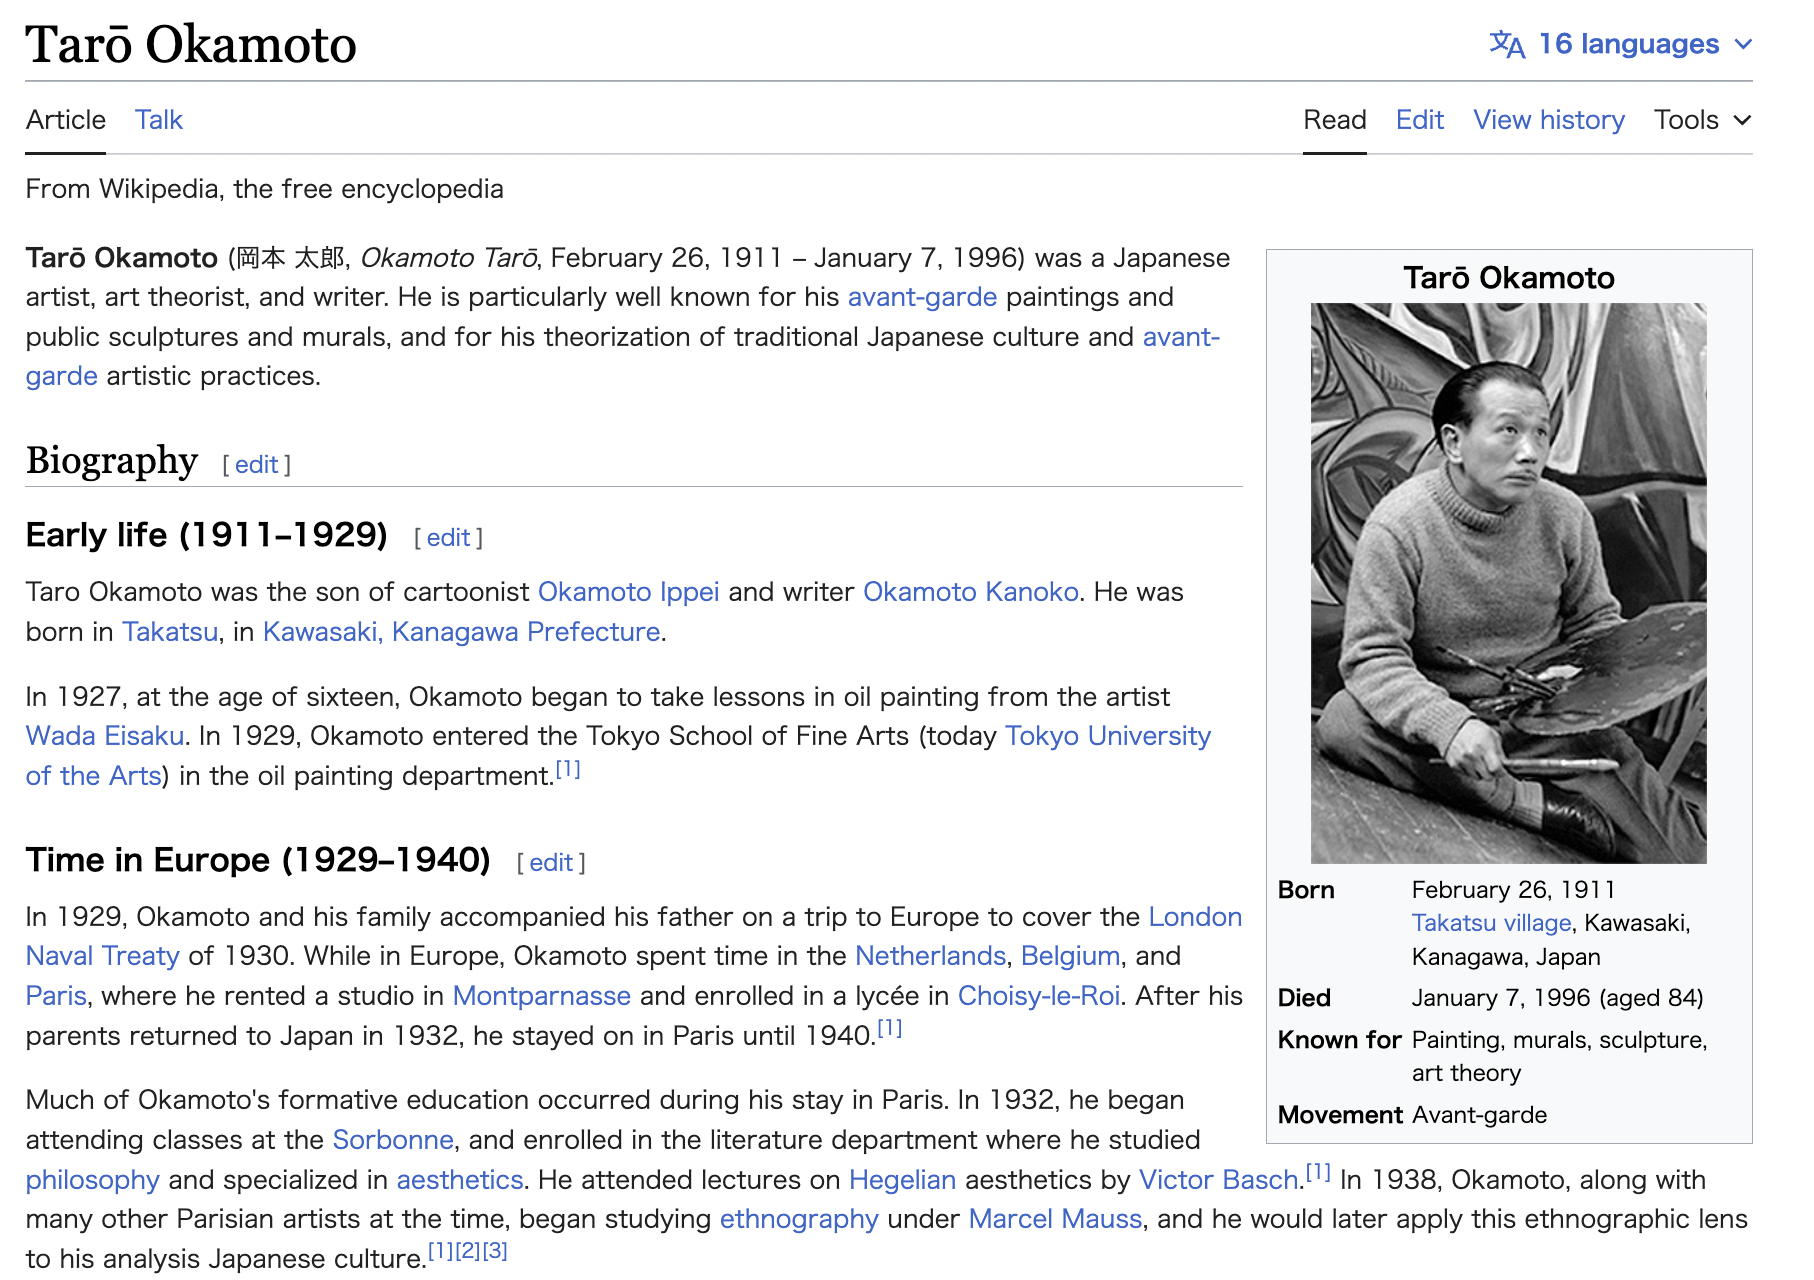Open the infobox photo of Tarō Okamoto
This screenshot has height=1280, width=1814.
point(1509,583)
